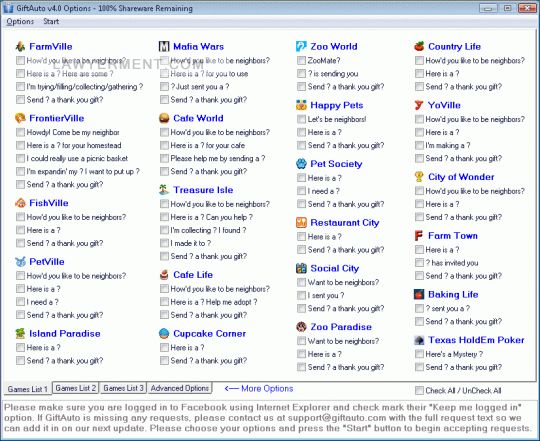Image resolution: width=540 pixels, height=441 pixels.
Task: Enable 'Let's be neighbors!' under Happy Pets
Action: tap(301, 119)
